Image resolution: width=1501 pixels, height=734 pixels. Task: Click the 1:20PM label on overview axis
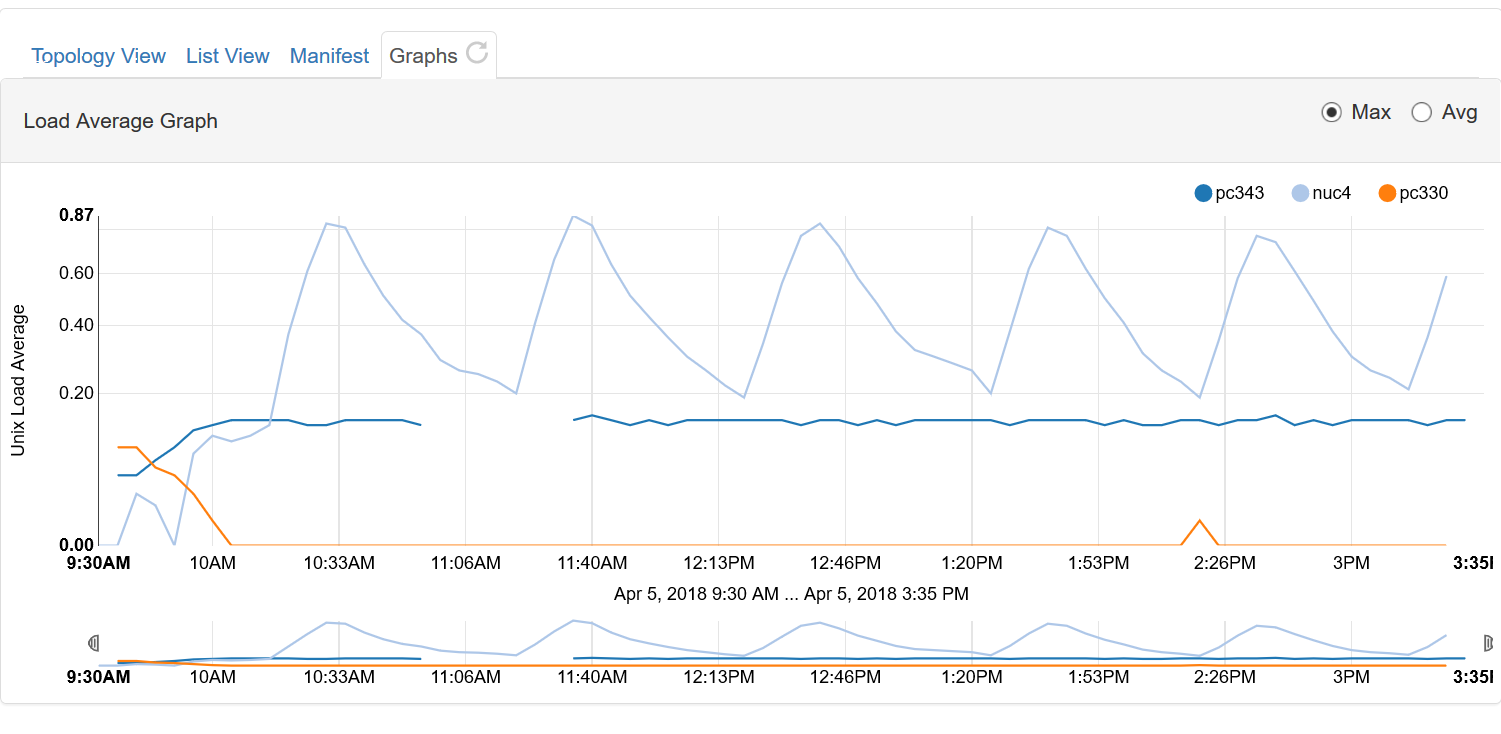pos(971,677)
